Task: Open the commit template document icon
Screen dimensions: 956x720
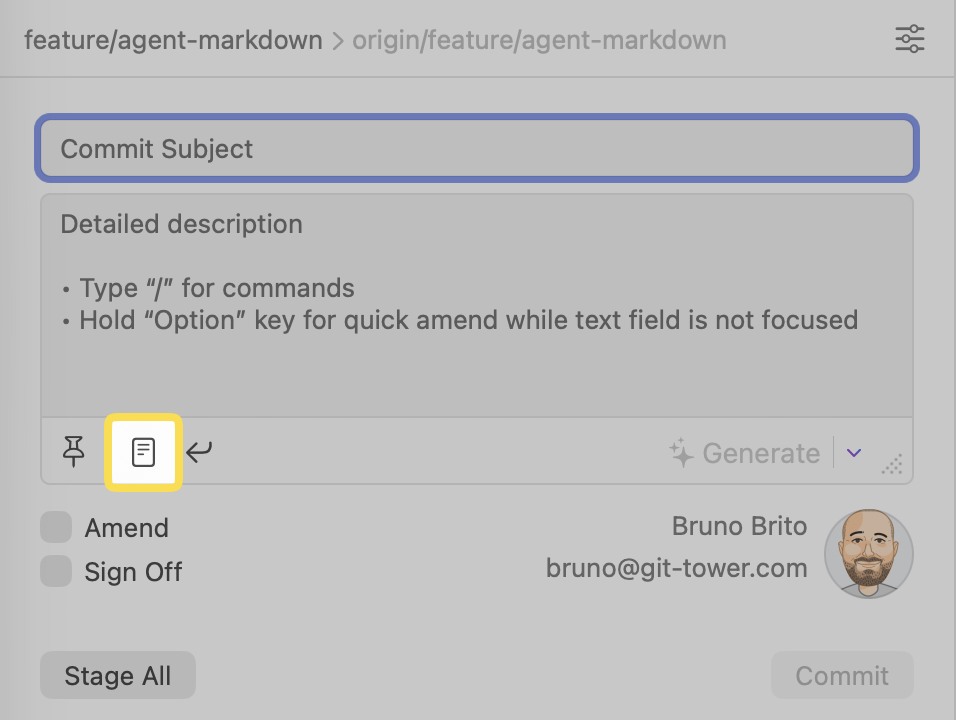Action: pos(143,452)
